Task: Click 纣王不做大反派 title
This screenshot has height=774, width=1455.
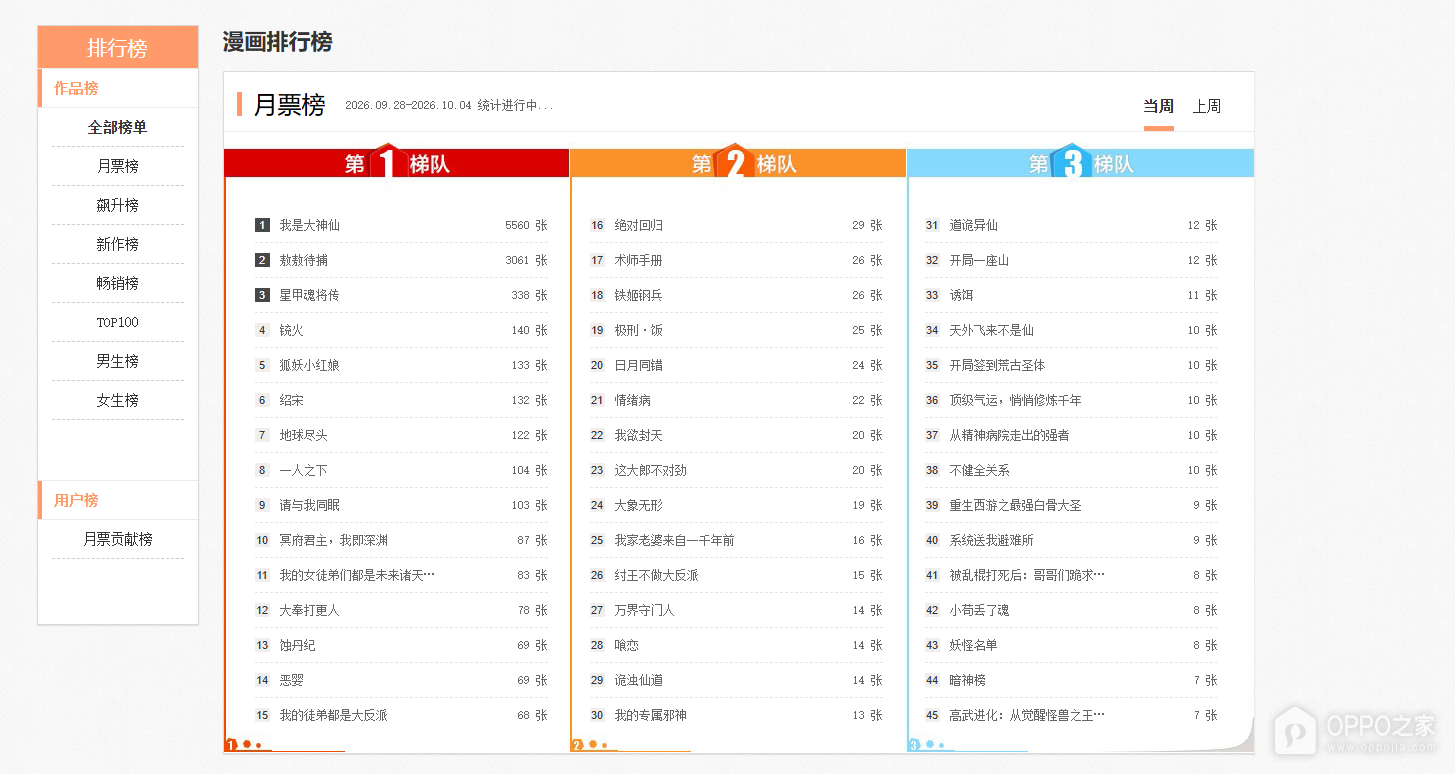Action: 657,575
